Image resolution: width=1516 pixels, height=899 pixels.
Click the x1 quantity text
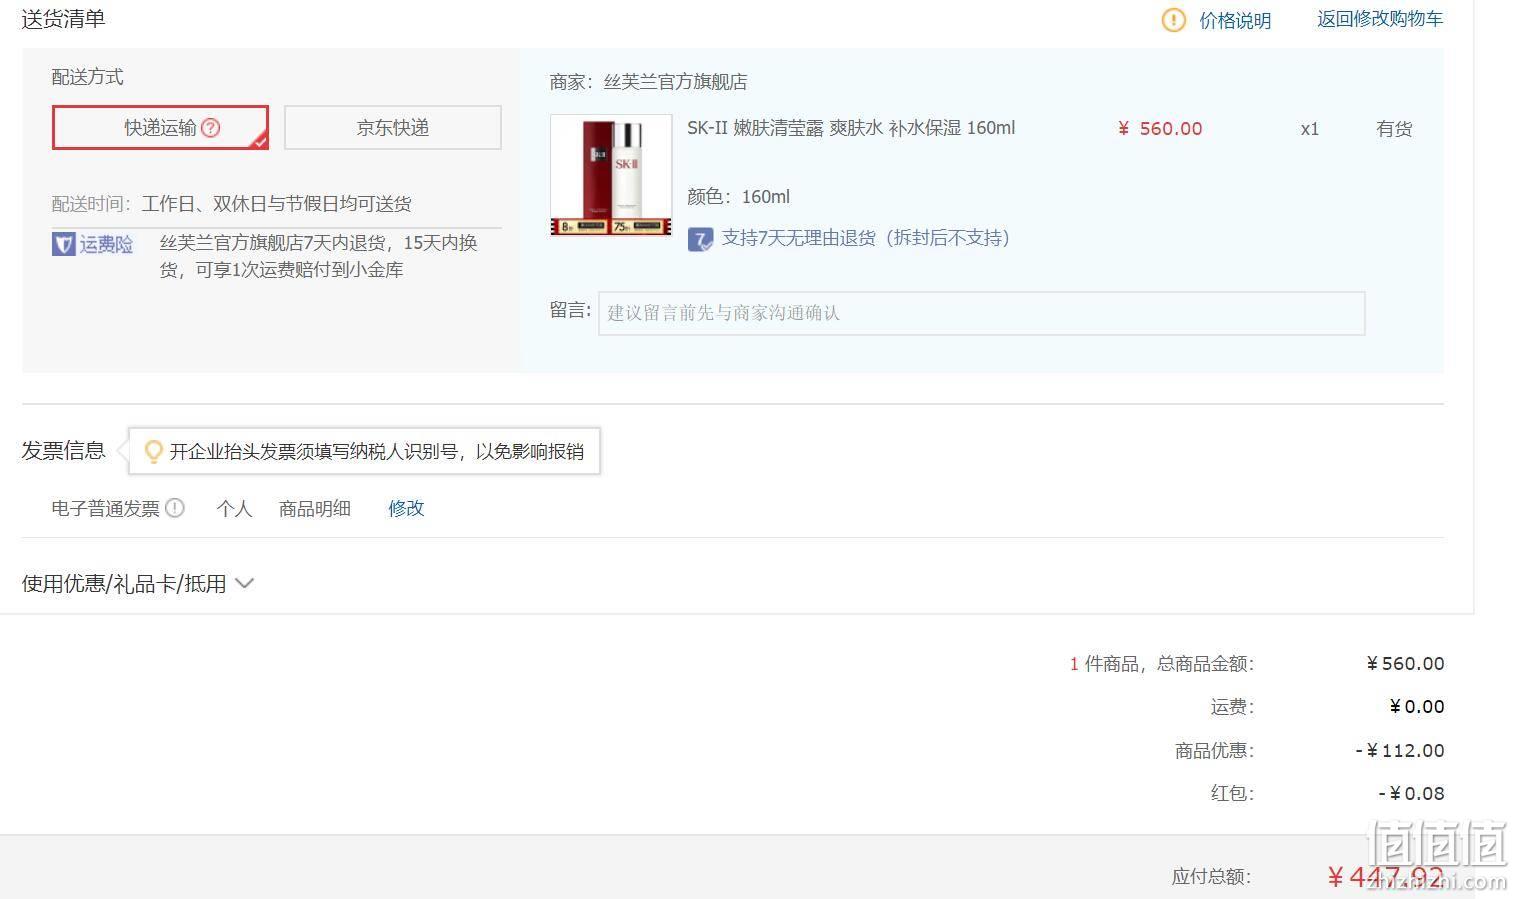pyautogui.click(x=1310, y=129)
